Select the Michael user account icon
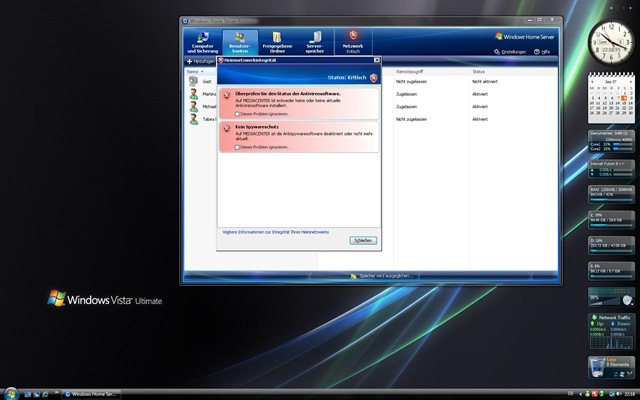Viewport: 640px width, 400px height. pyautogui.click(x=193, y=107)
